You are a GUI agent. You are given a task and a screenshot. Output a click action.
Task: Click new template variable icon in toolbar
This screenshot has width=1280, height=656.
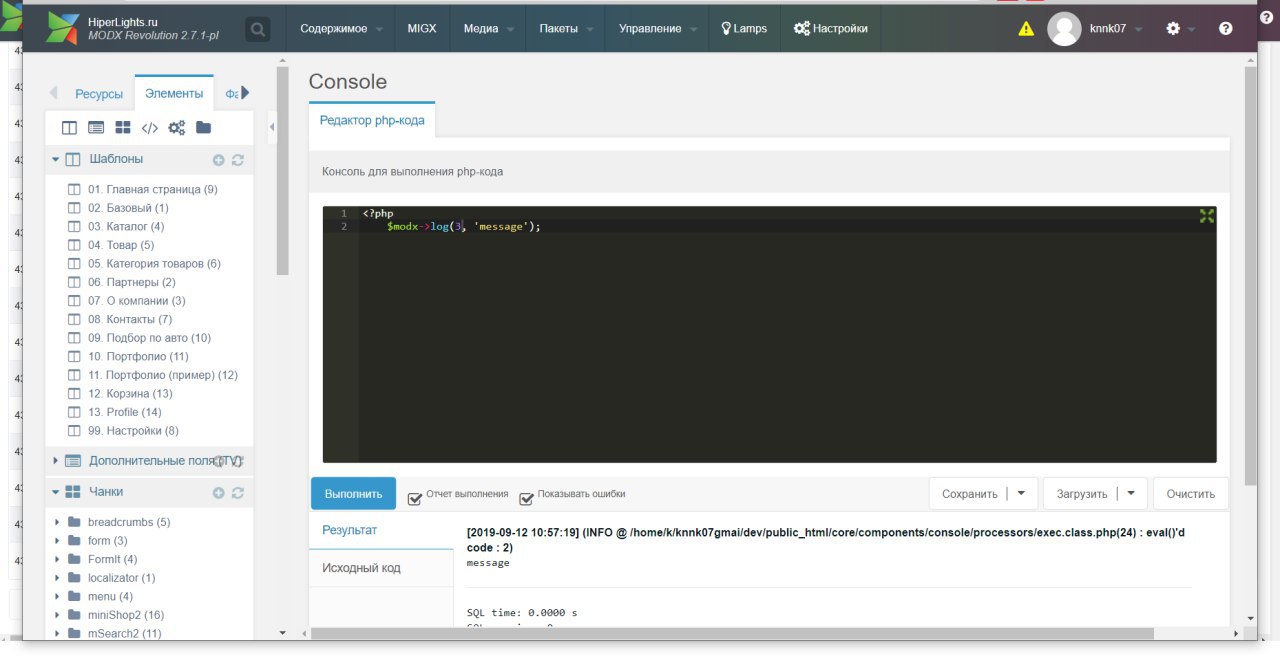point(96,127)
